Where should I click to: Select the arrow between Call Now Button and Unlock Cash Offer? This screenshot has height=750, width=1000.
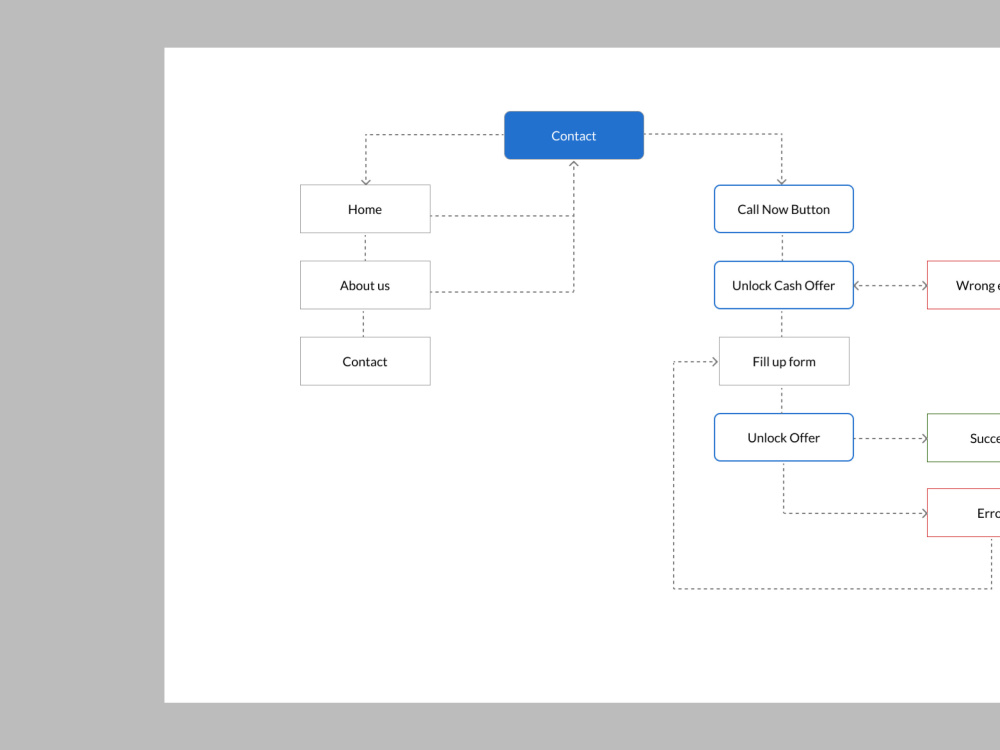[x=783, y=246]
